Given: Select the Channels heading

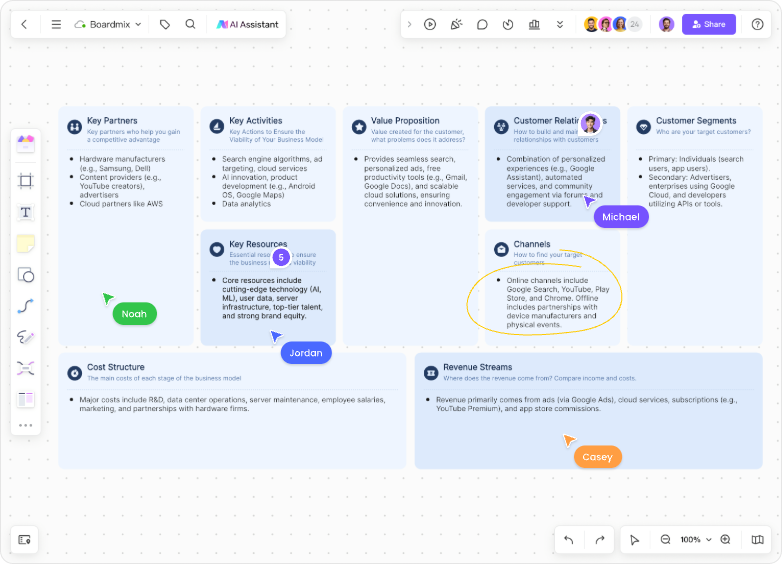Looking at the screenshot, I should tap(532, 244).
